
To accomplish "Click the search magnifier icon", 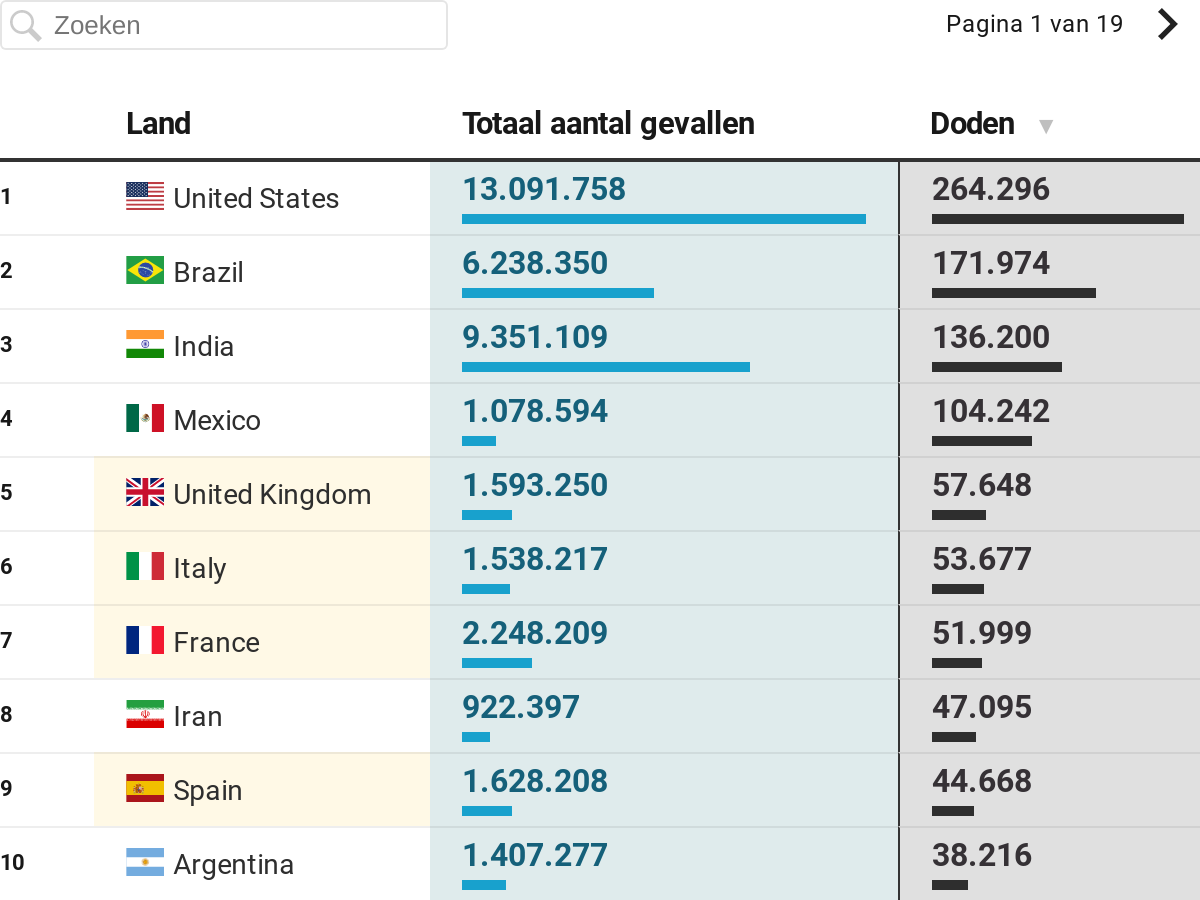I will coord(26,26).
